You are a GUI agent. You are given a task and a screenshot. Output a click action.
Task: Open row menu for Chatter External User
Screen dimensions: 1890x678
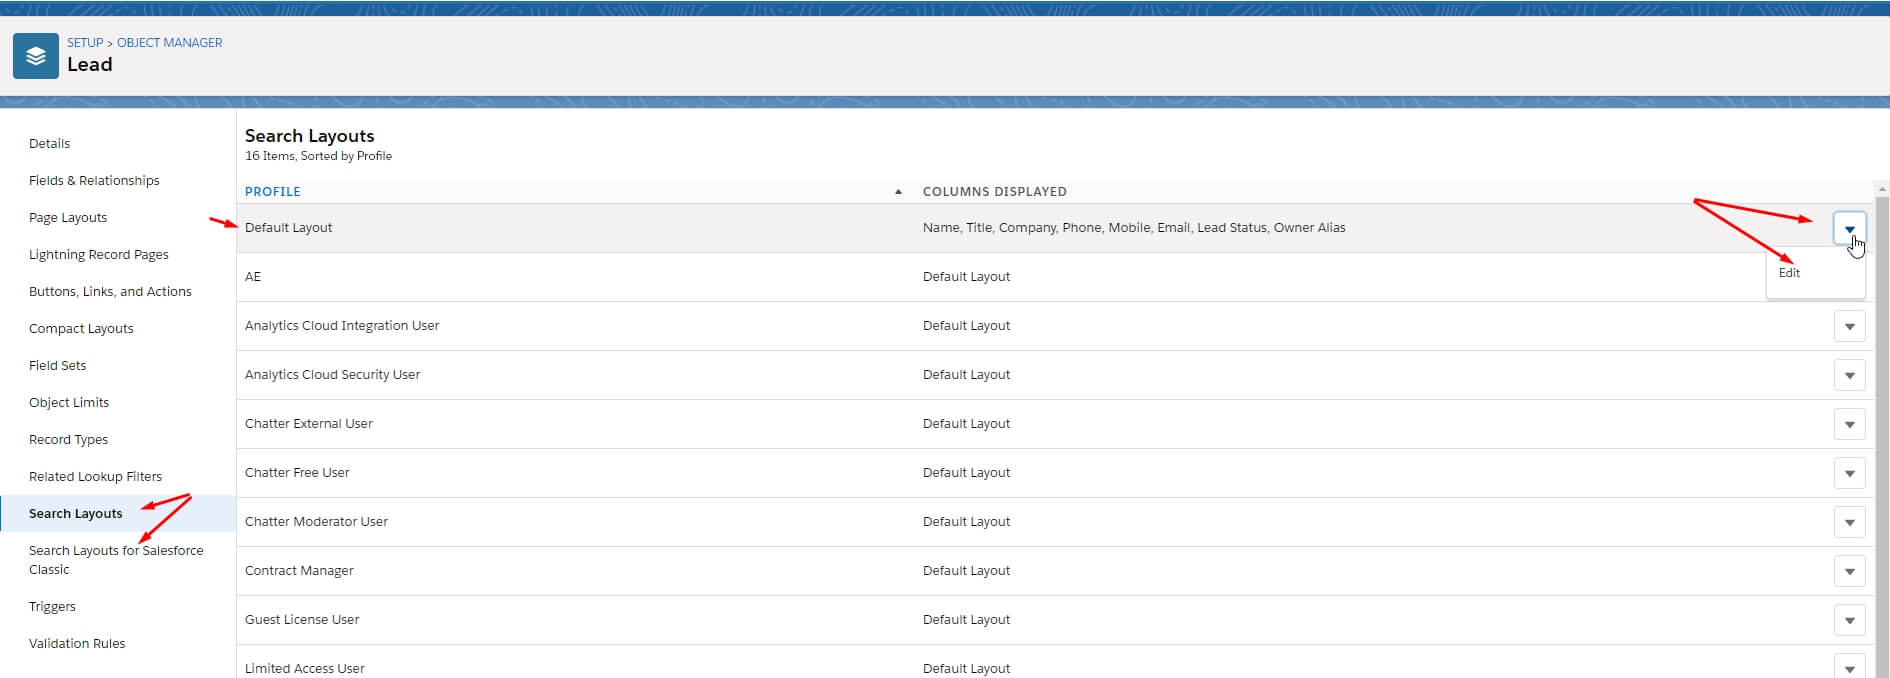click(1849, 425)
